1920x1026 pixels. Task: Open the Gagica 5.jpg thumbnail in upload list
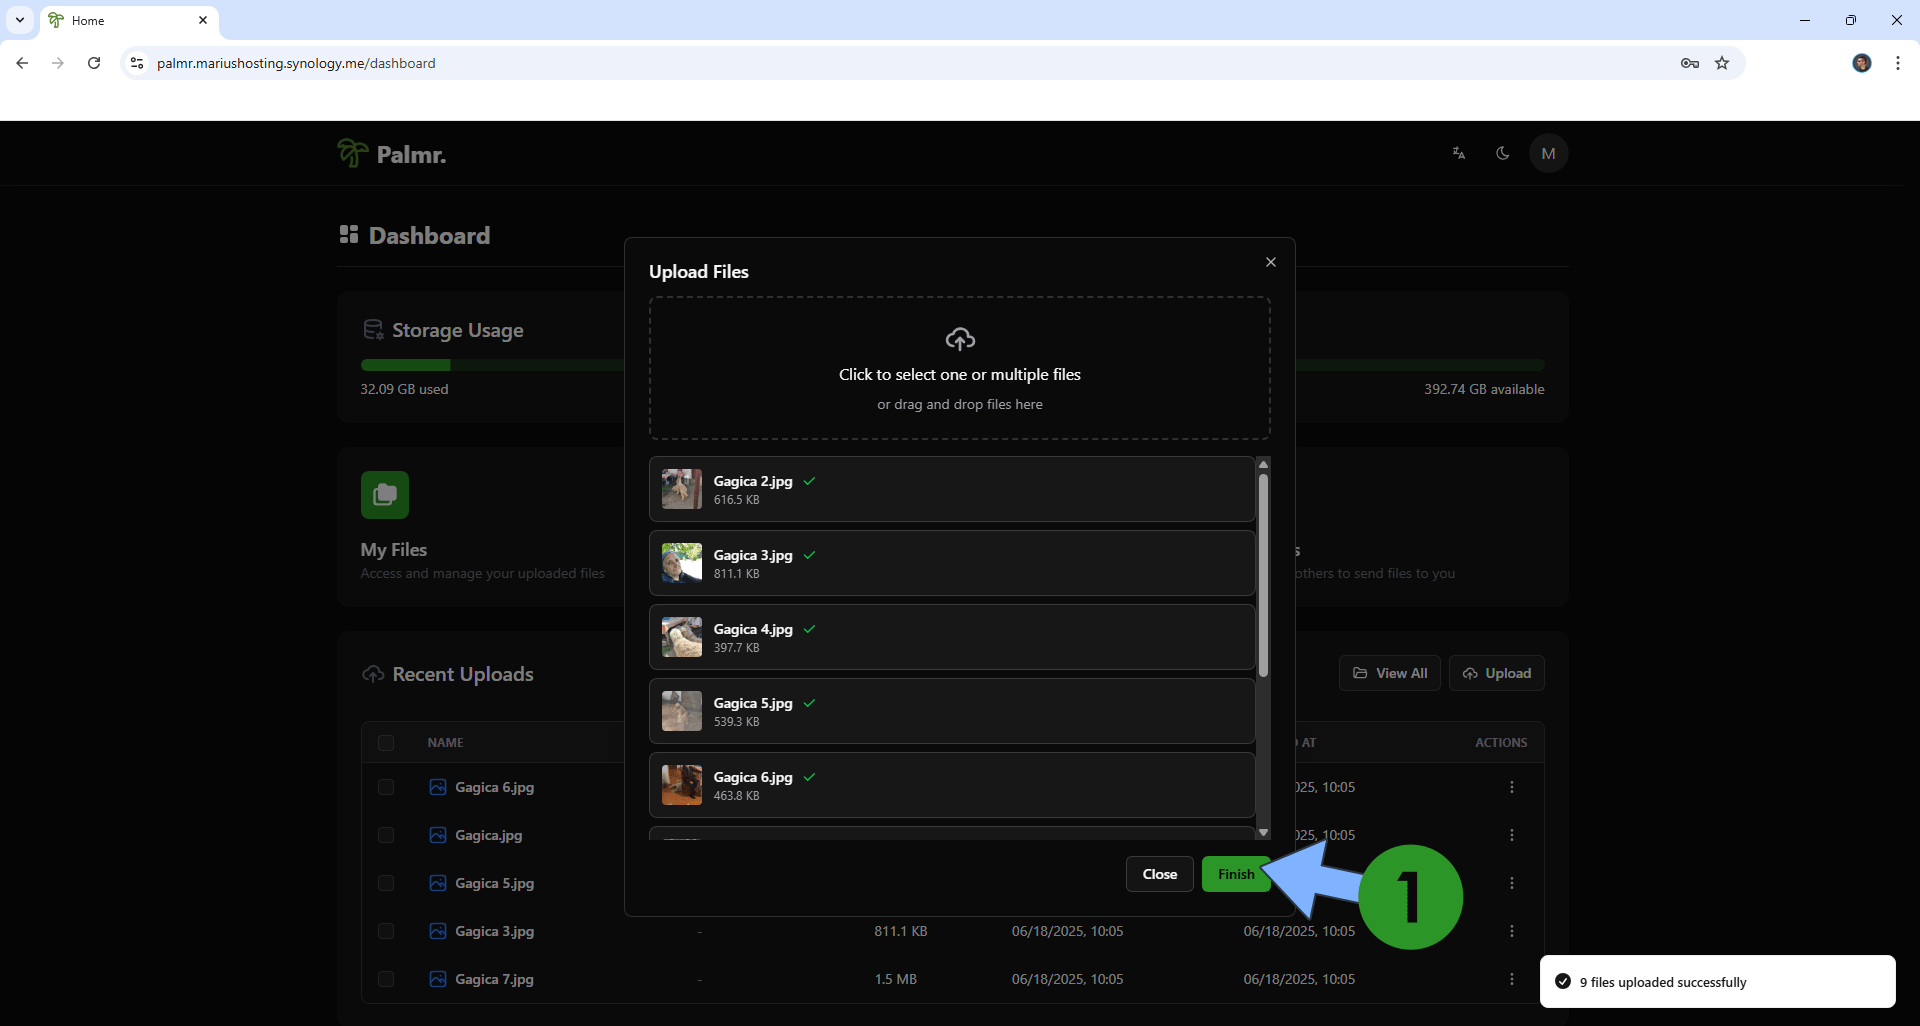pyautogui.click(x=682, y=711)
